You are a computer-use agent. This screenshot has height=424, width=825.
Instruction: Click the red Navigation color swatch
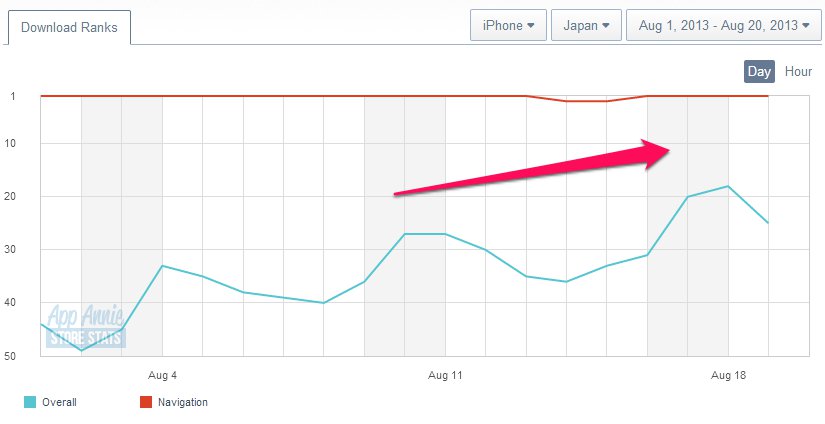146,402
